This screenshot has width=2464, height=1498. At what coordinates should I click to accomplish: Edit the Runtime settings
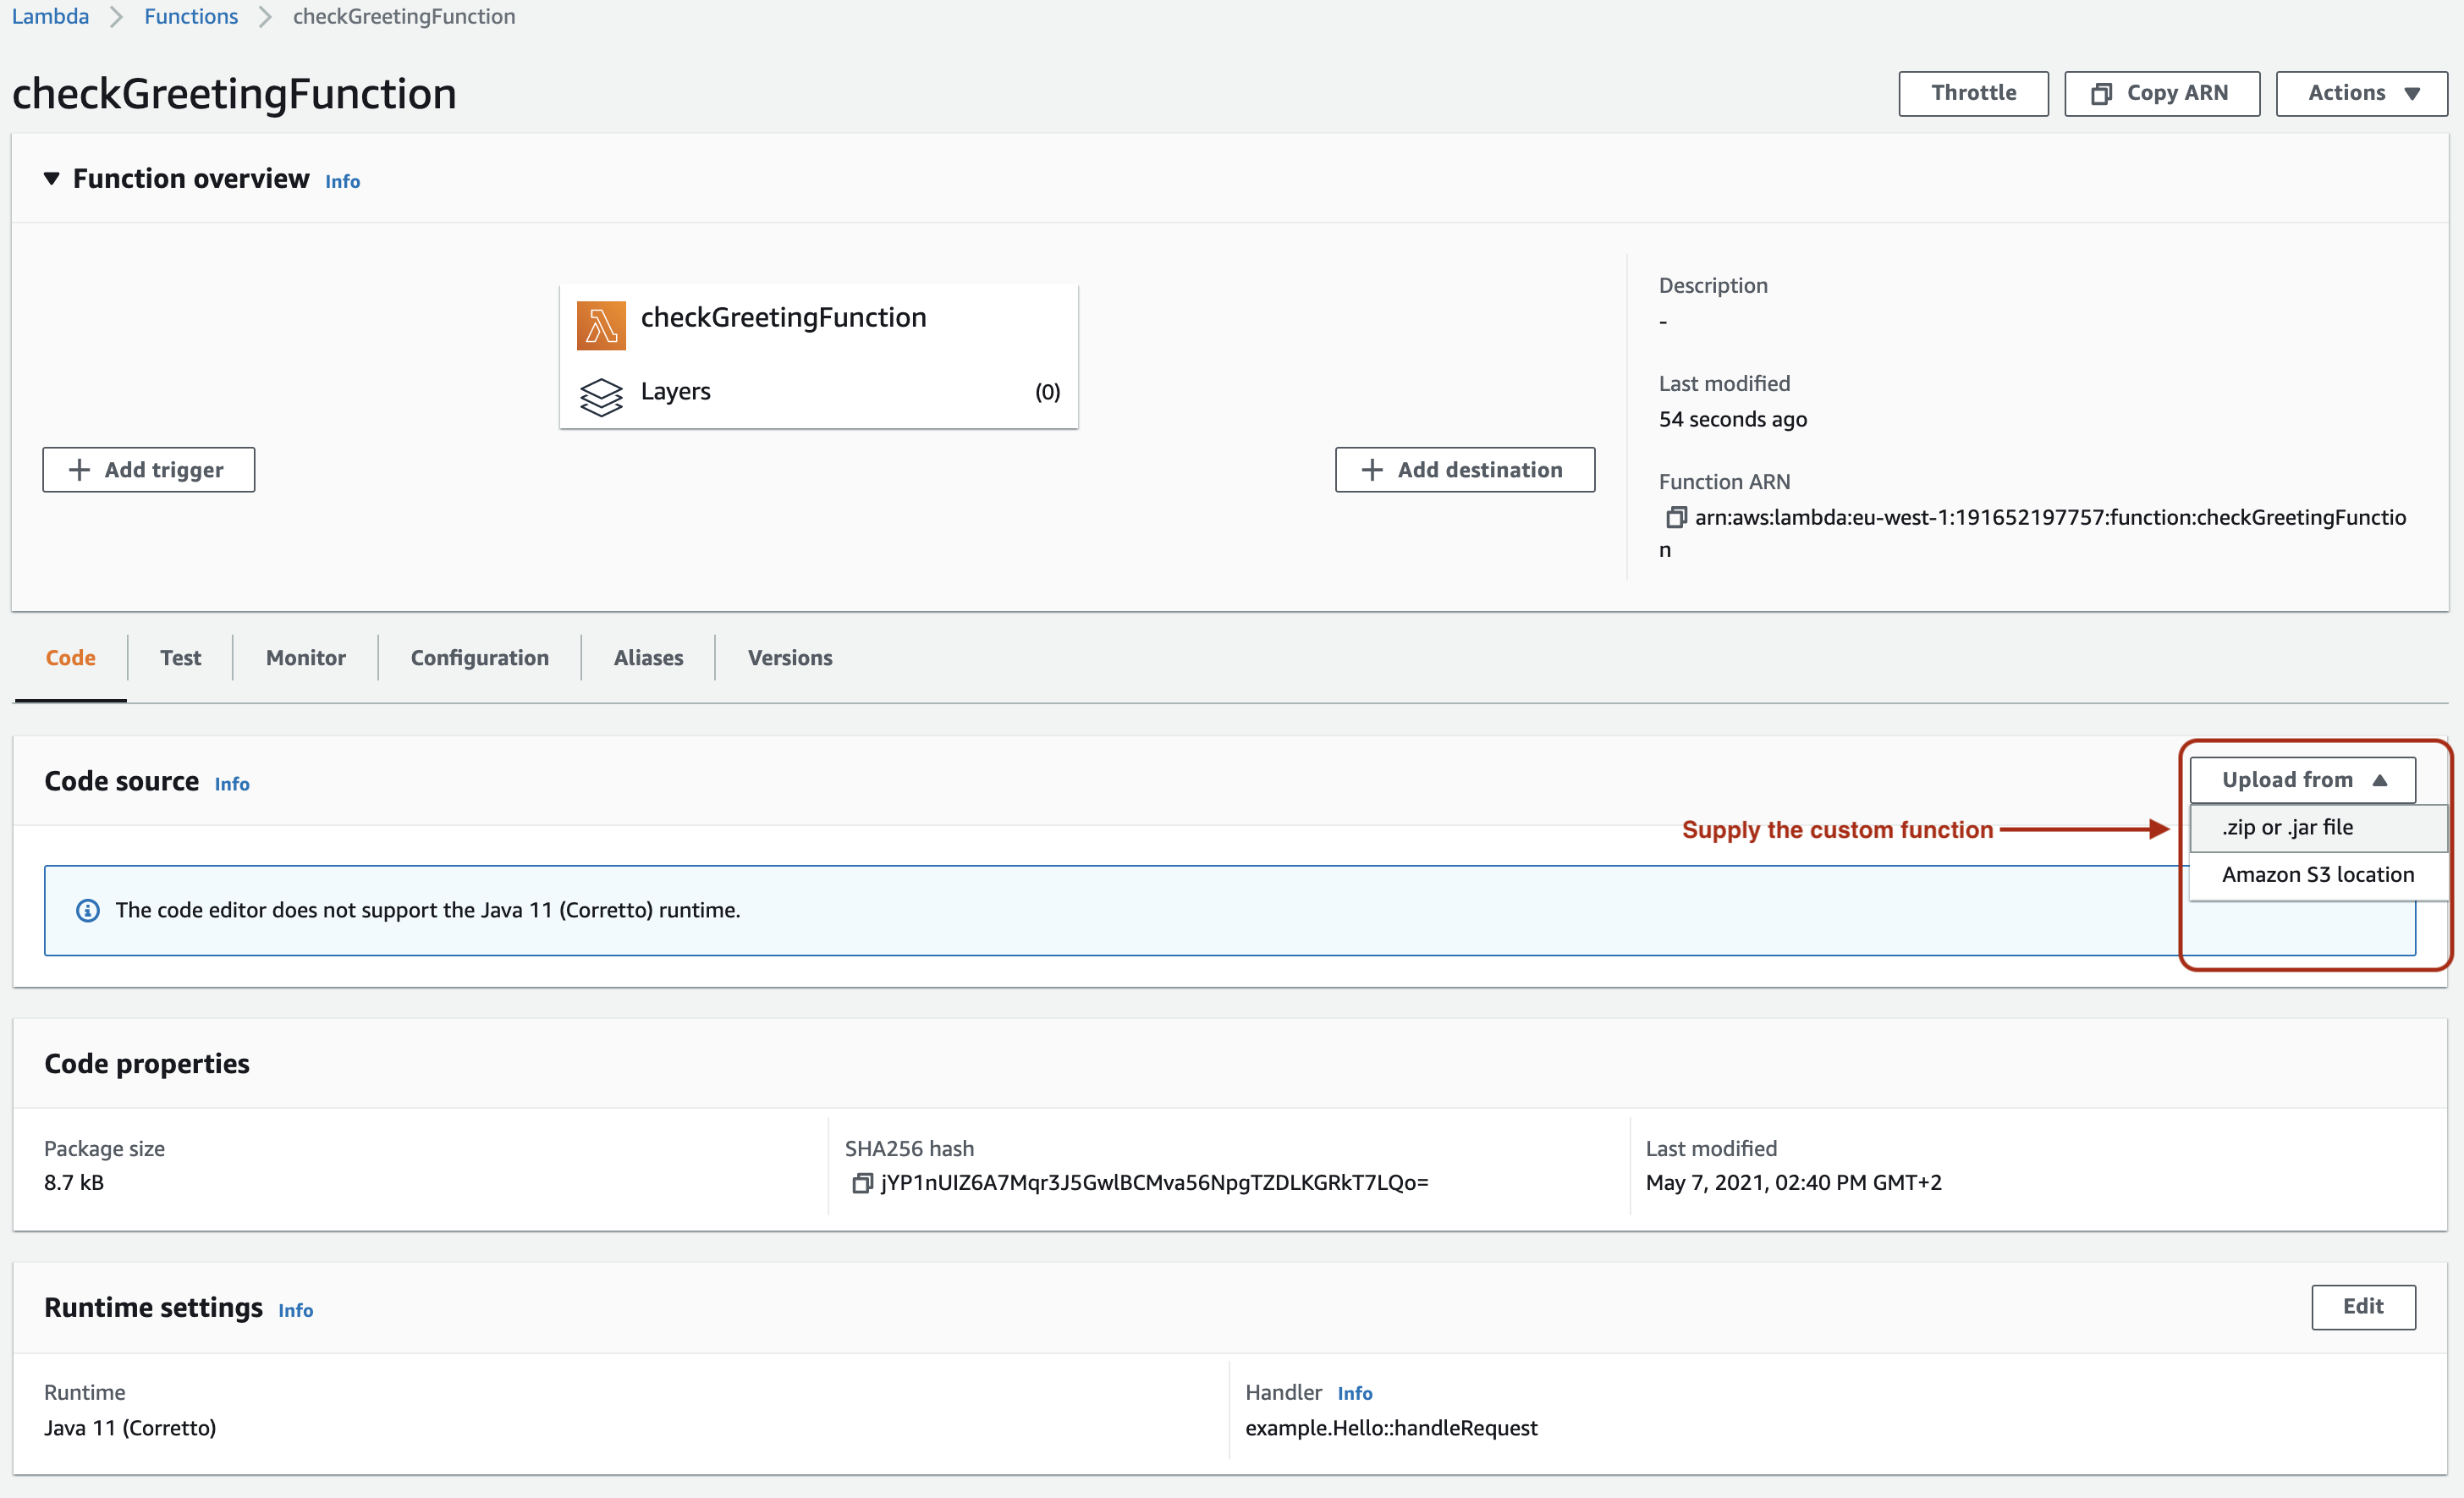2362,1306
